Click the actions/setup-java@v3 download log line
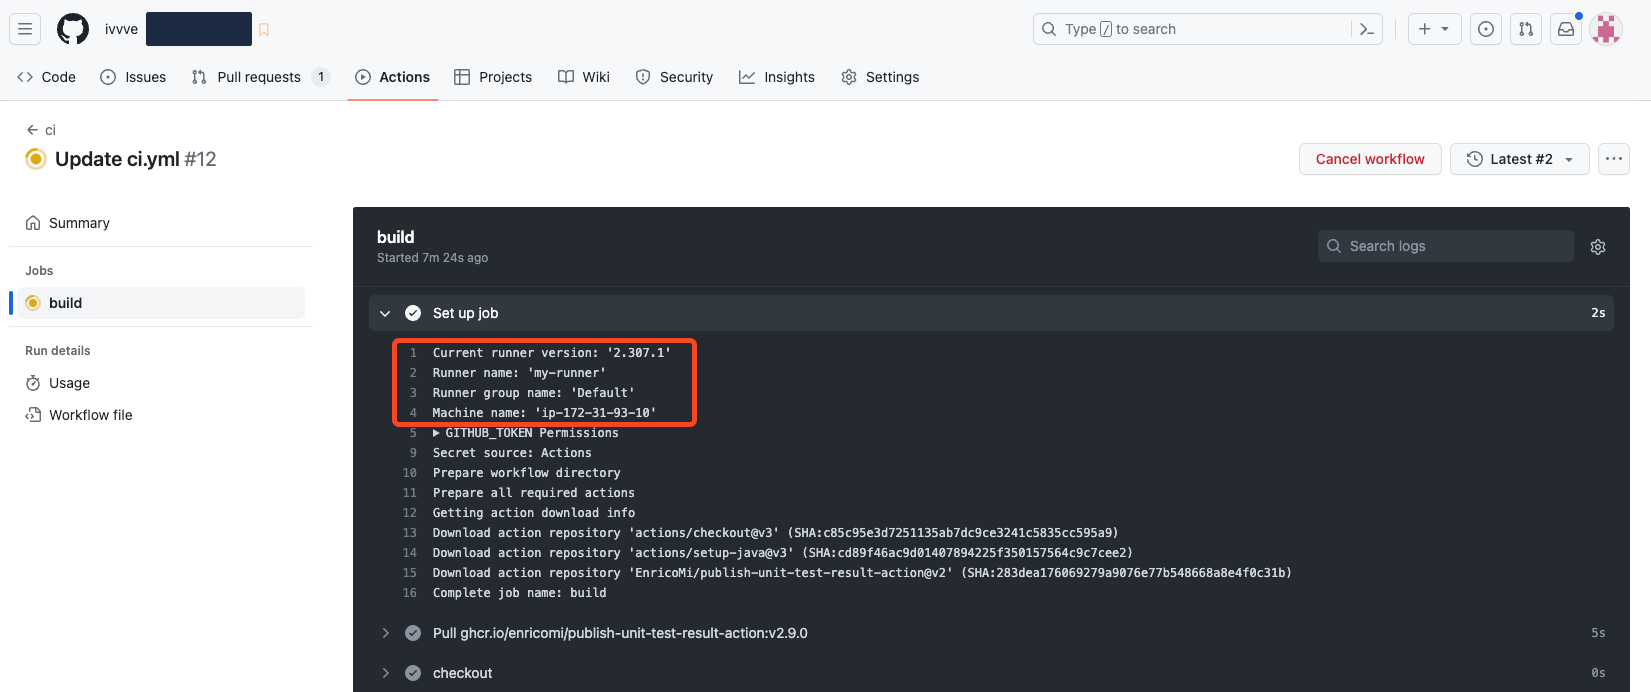 click(x=782, y=553)
